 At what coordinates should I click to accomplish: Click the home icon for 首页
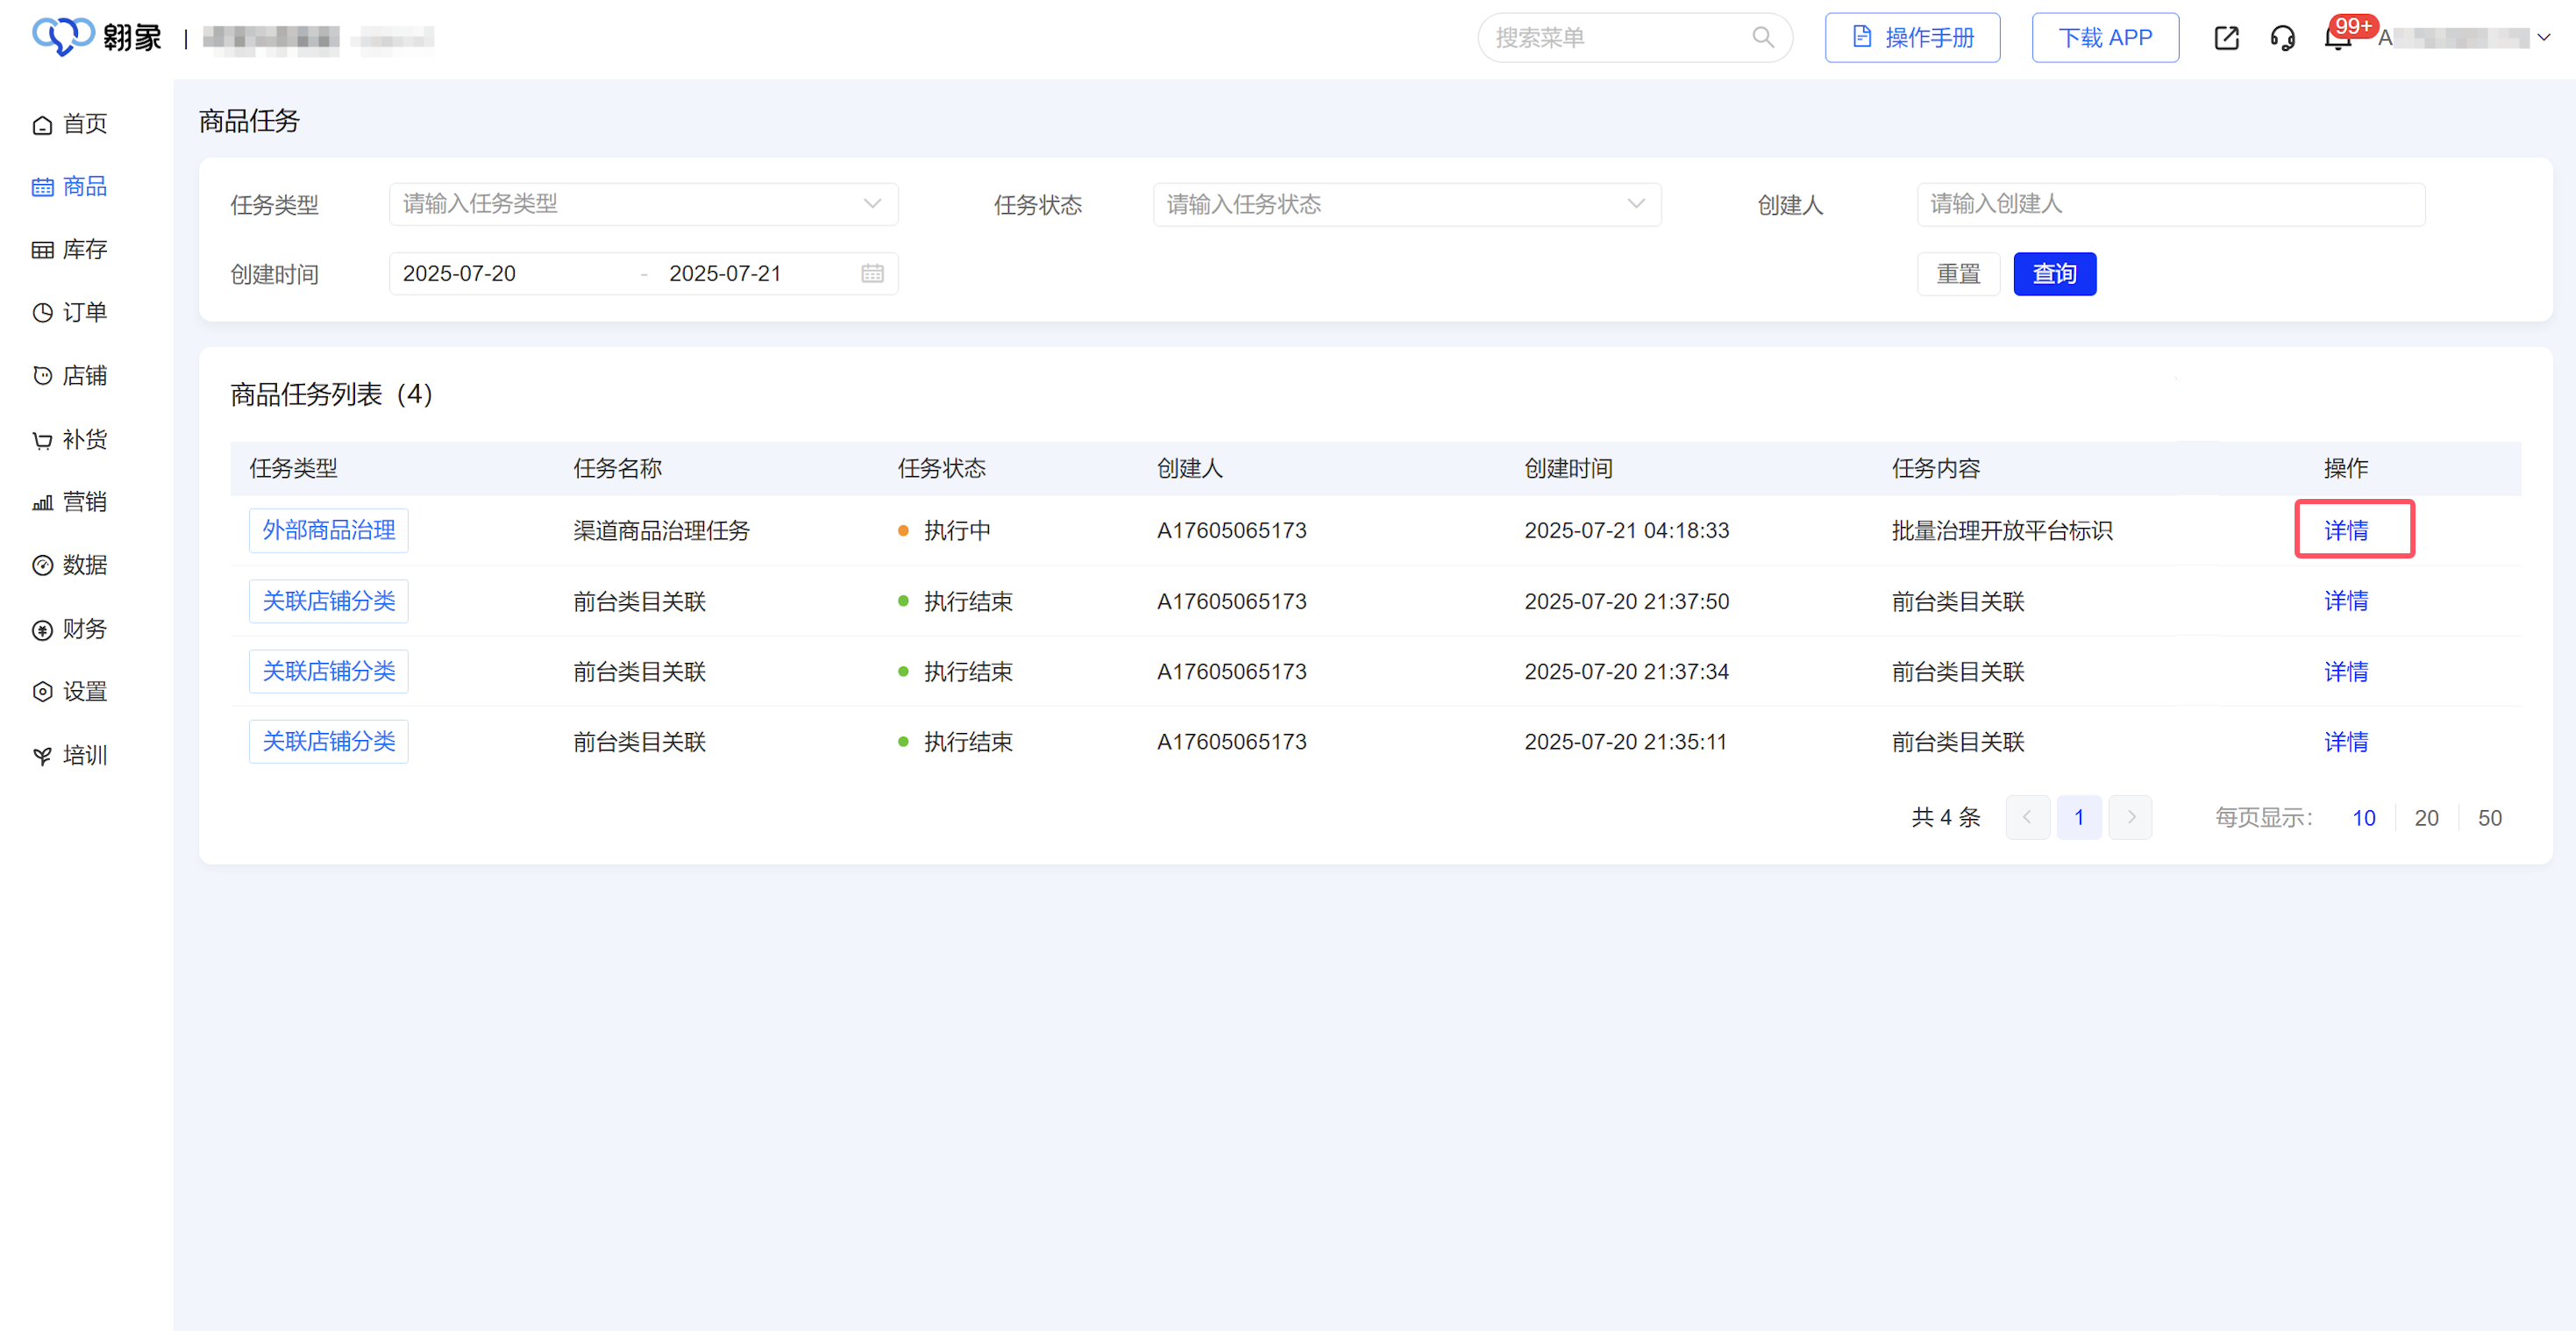pos(42,125)
